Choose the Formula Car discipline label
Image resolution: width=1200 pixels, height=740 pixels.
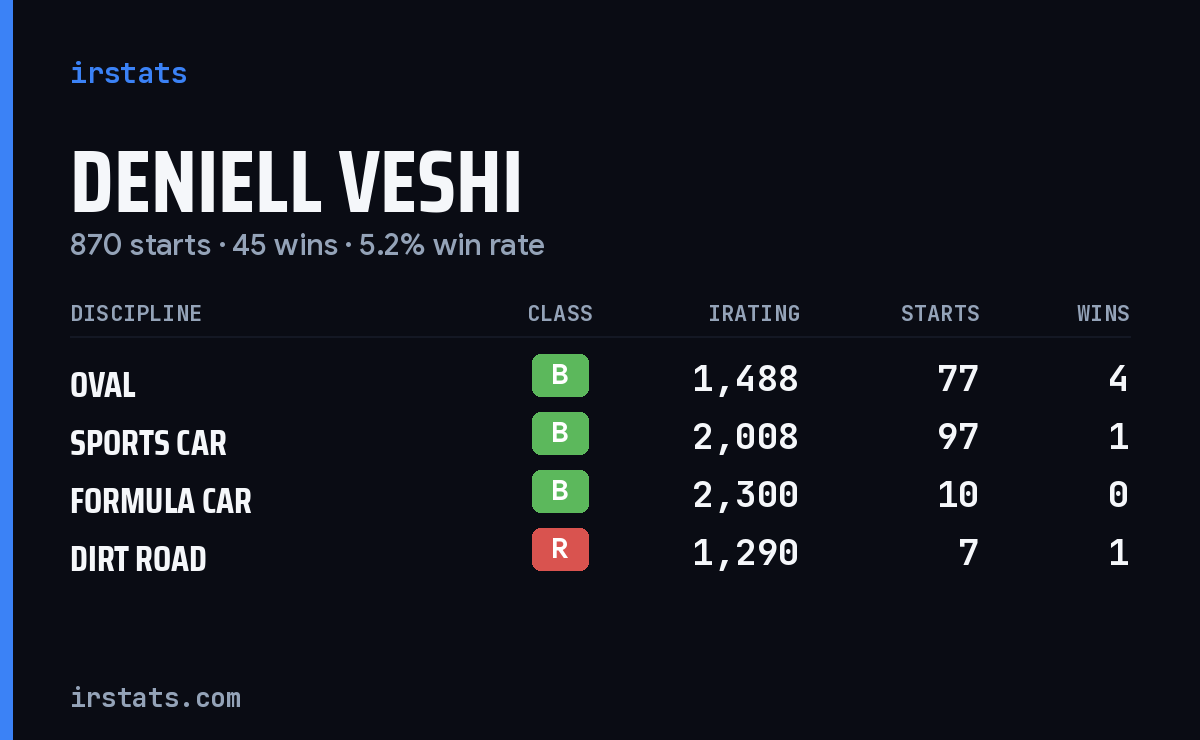coord(161,501)
